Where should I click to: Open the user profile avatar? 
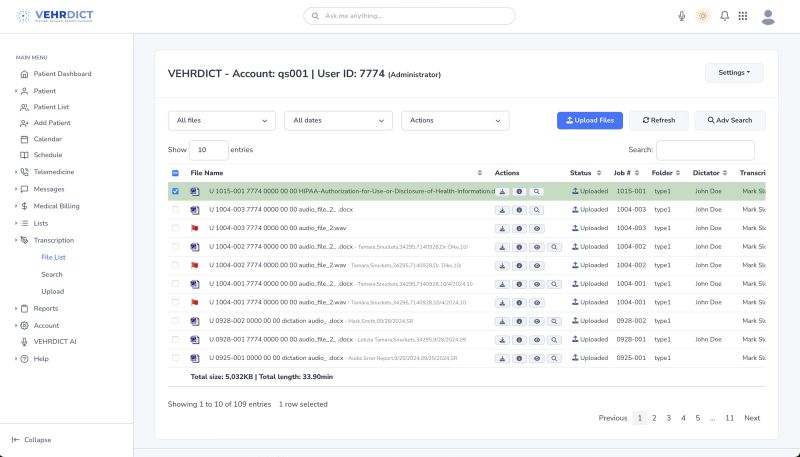tap(768, 17)
